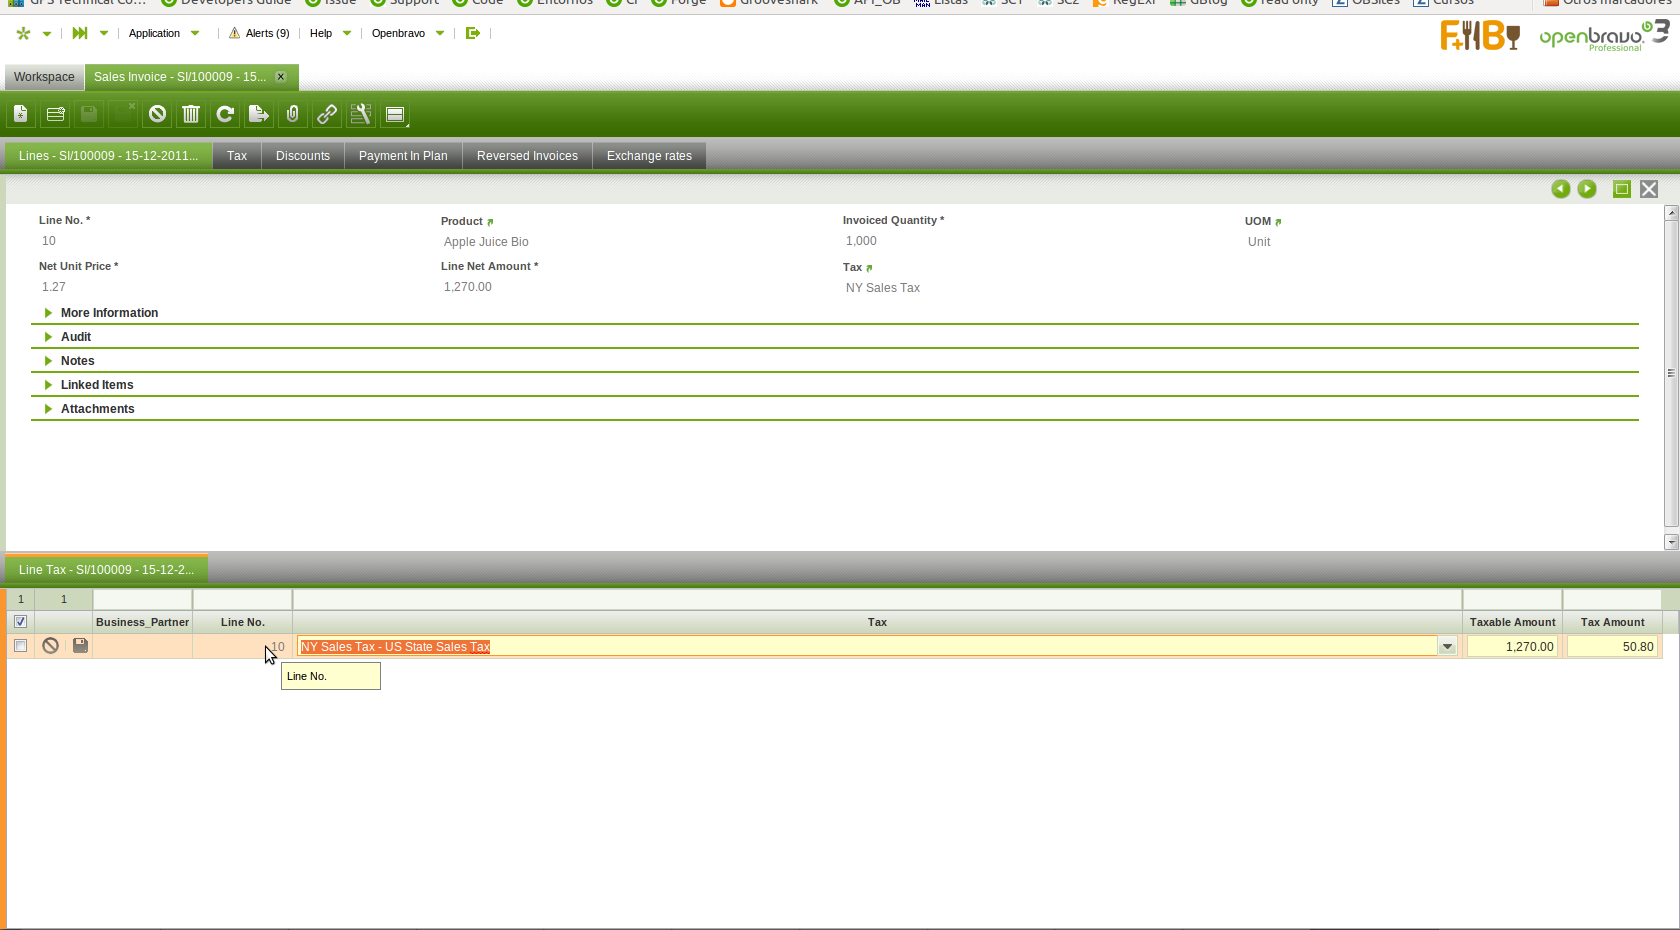1680x930 pixels.
Task: Close the Sales Invoice tab
Action: [281, 77]
